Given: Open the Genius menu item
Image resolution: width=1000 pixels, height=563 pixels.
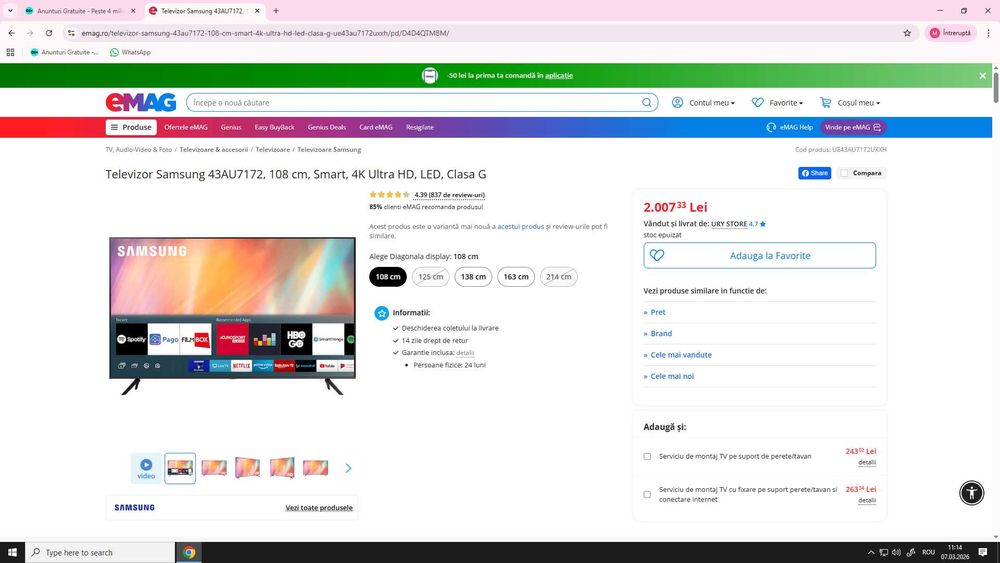Looking at the screenshot, I should 231,128.
